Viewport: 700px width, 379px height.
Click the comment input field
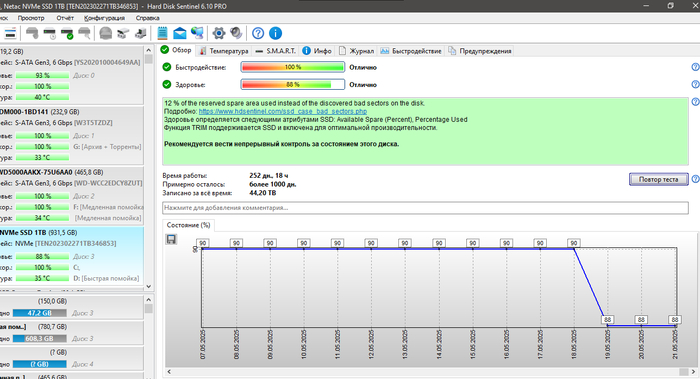pyautogui.click(x=425, y=208)
